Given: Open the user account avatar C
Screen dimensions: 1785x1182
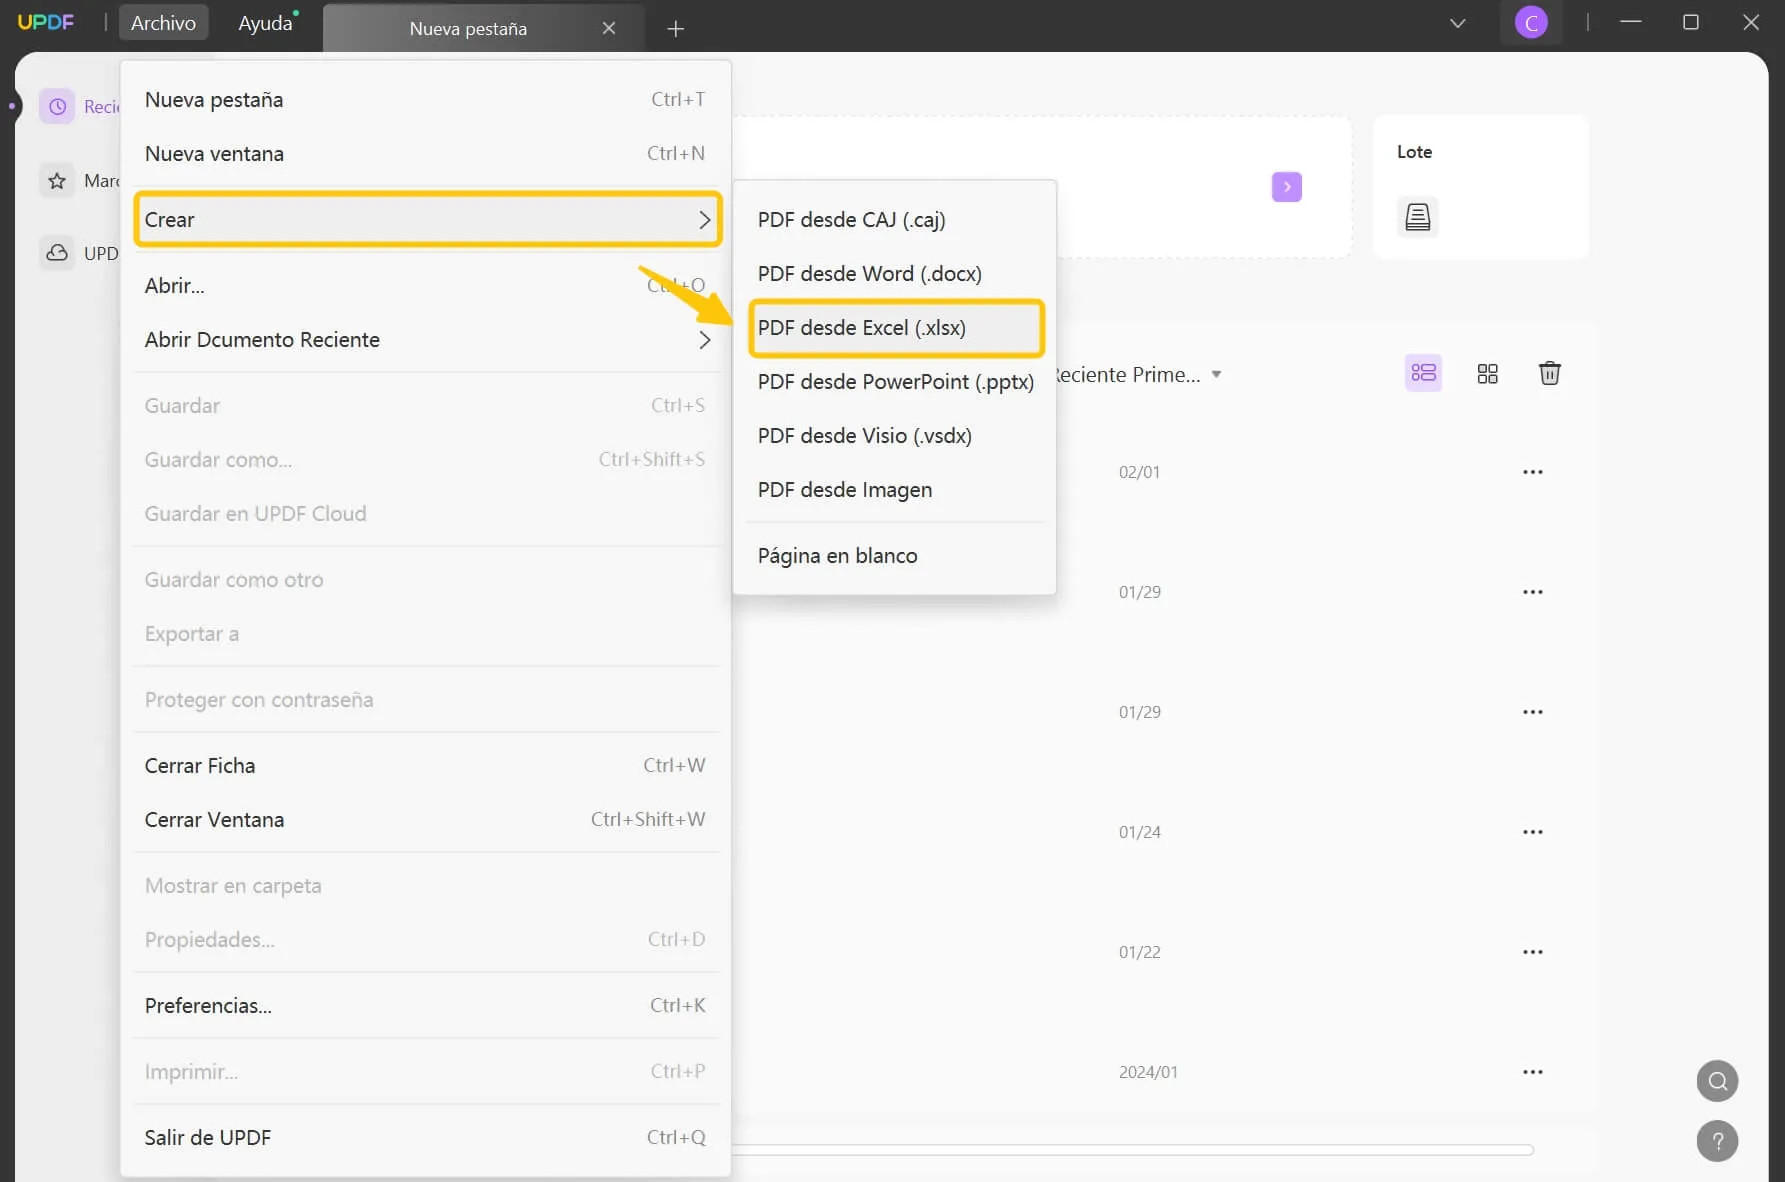Looking at the screenshot, I should (x=1531, y=22).
